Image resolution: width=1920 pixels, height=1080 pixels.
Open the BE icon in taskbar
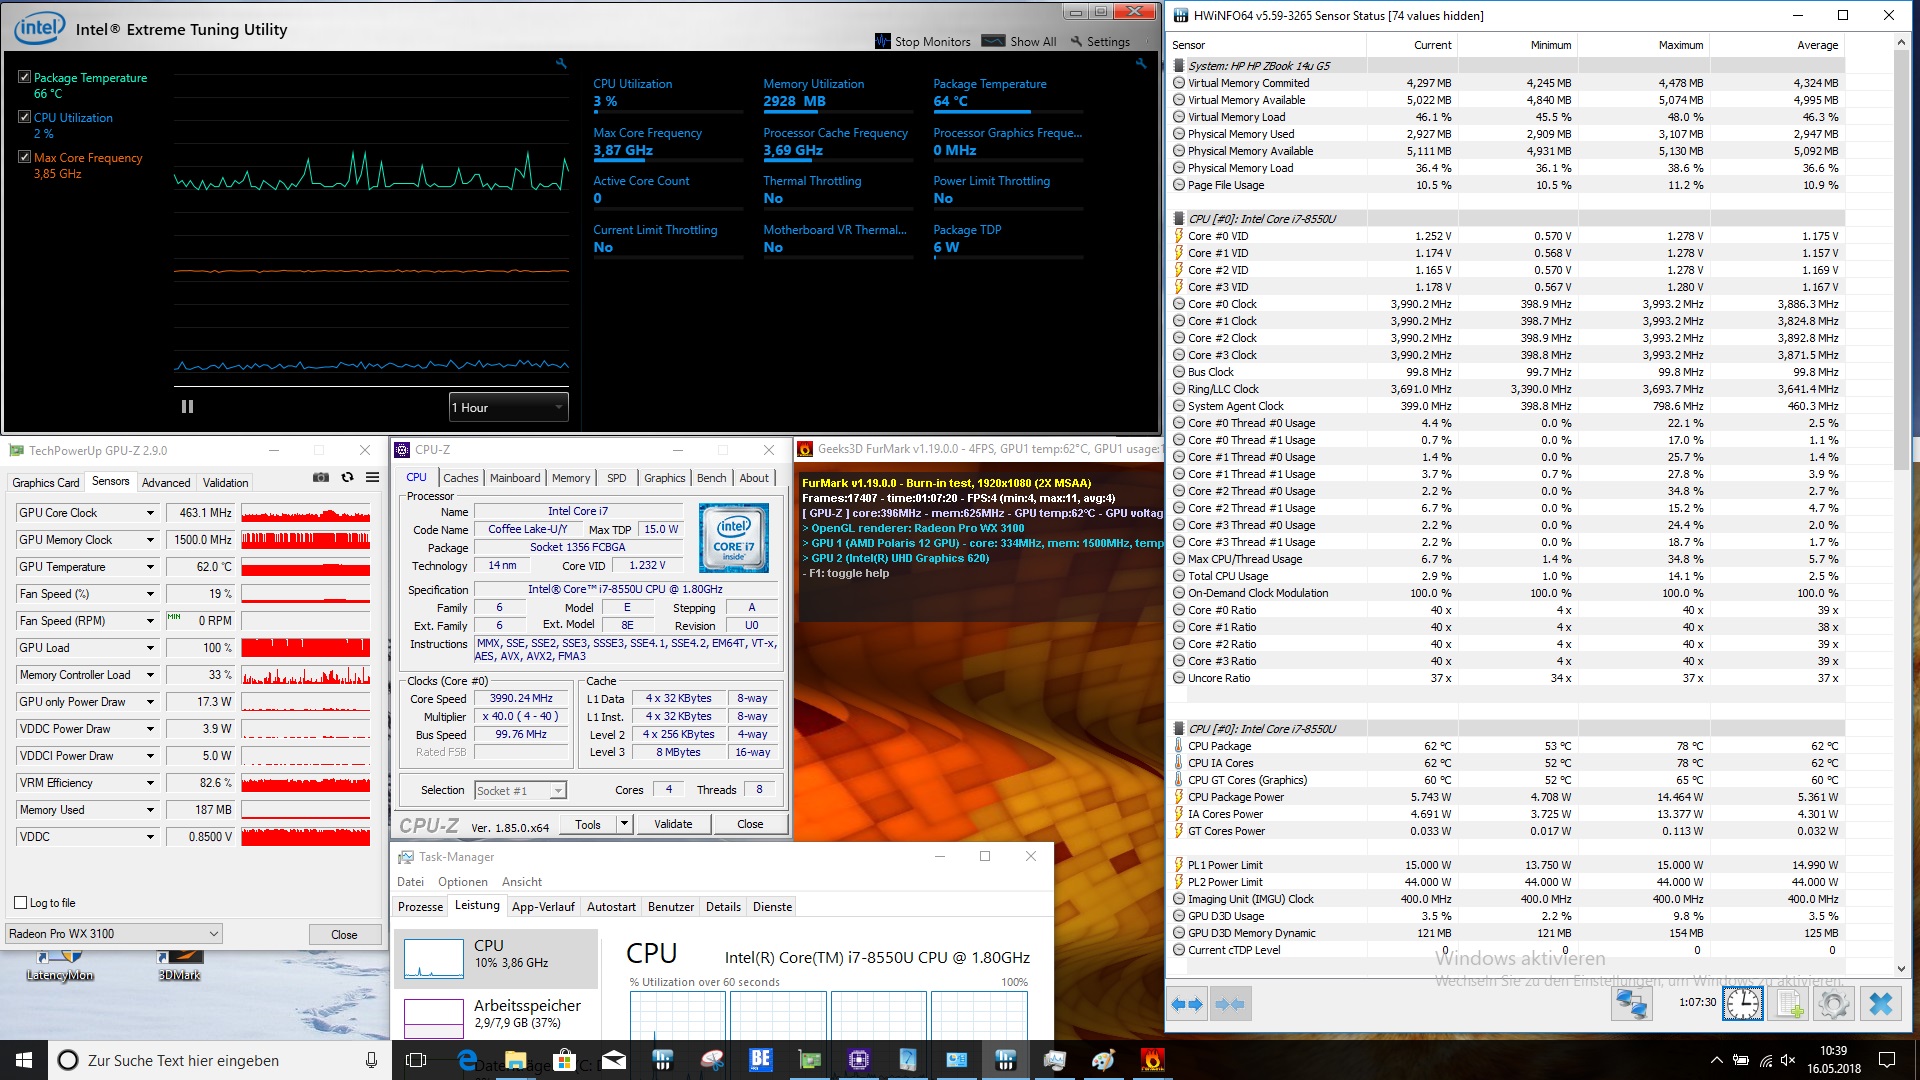761,1060
